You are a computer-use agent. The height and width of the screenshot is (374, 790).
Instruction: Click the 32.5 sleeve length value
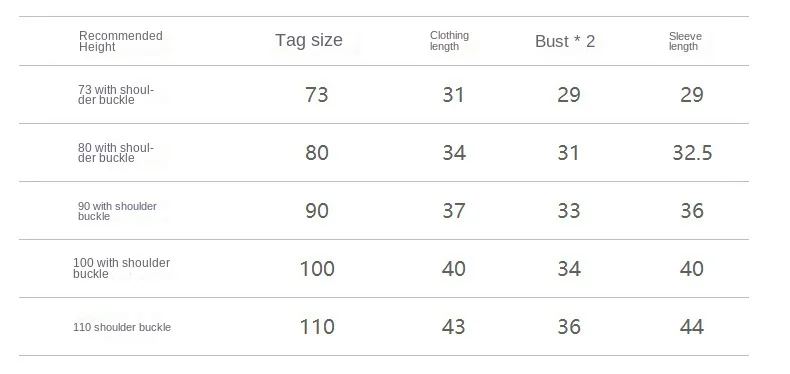pos(692,153)
